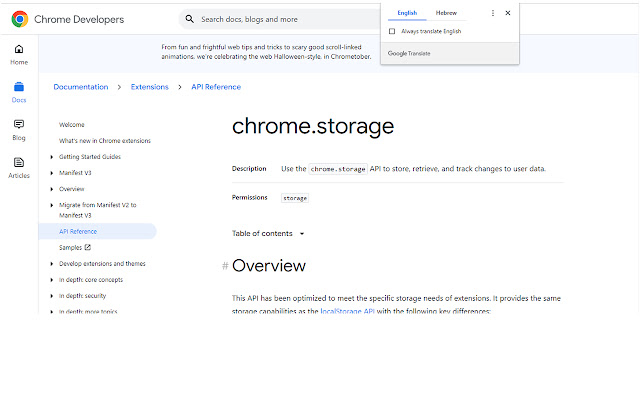Expand In depth: security section

pos(52,296)
